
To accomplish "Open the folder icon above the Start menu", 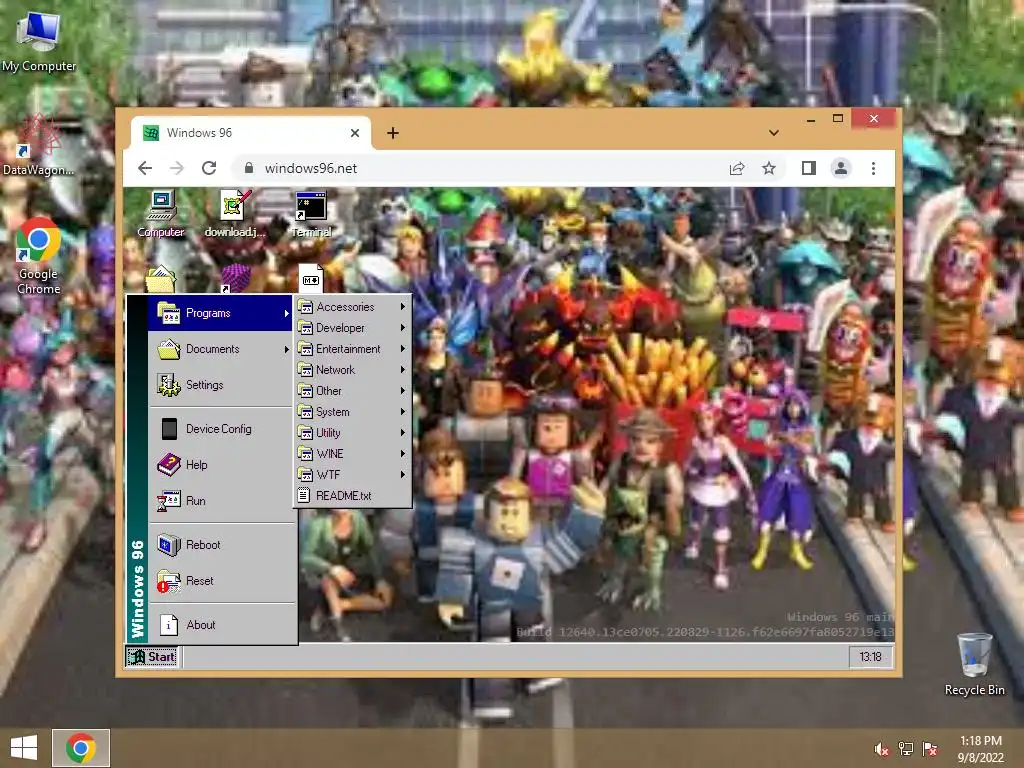I will pos(160,279).
